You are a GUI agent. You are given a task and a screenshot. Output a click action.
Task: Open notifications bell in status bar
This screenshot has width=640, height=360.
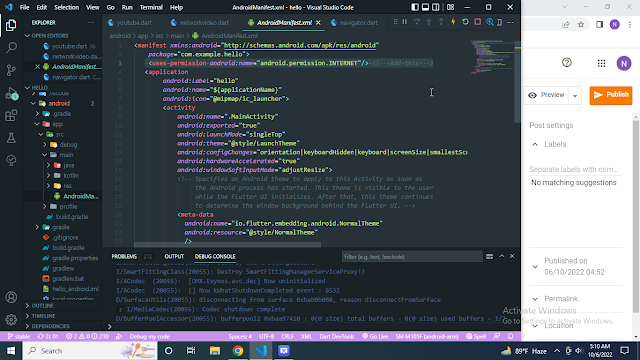coord(510,336)
